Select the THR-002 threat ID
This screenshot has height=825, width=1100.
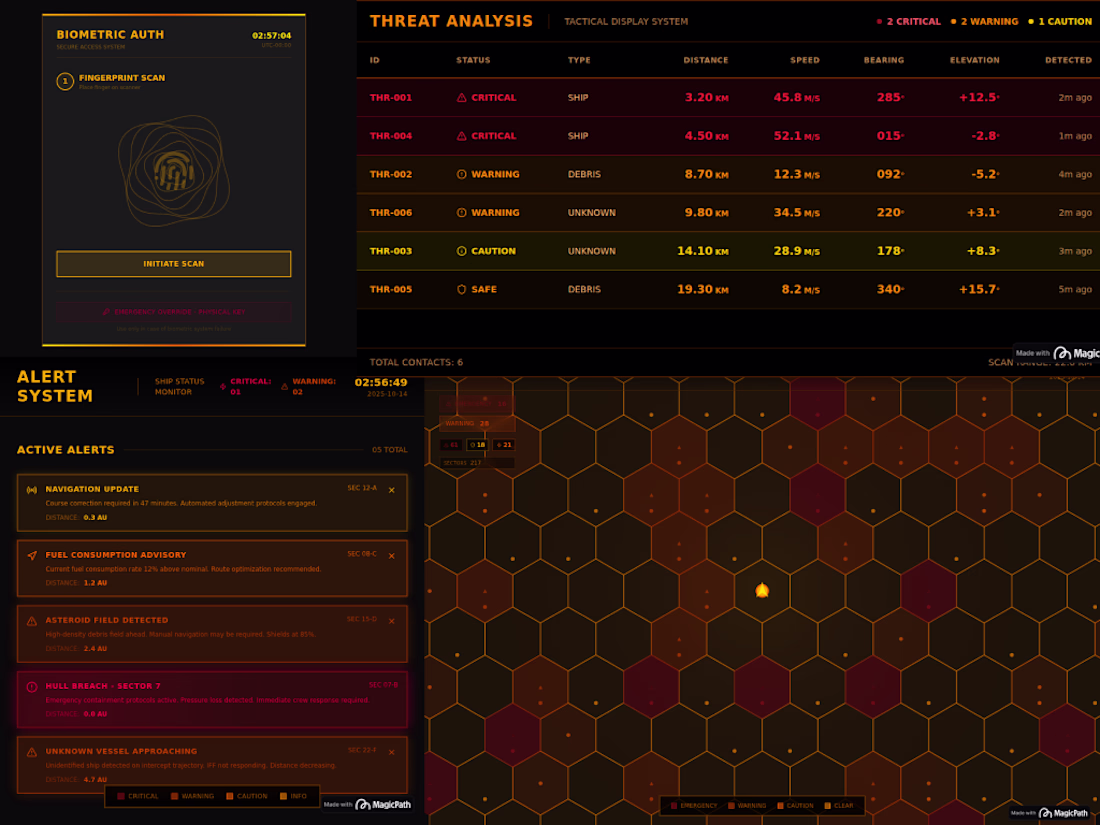click(x=391, y=175)
